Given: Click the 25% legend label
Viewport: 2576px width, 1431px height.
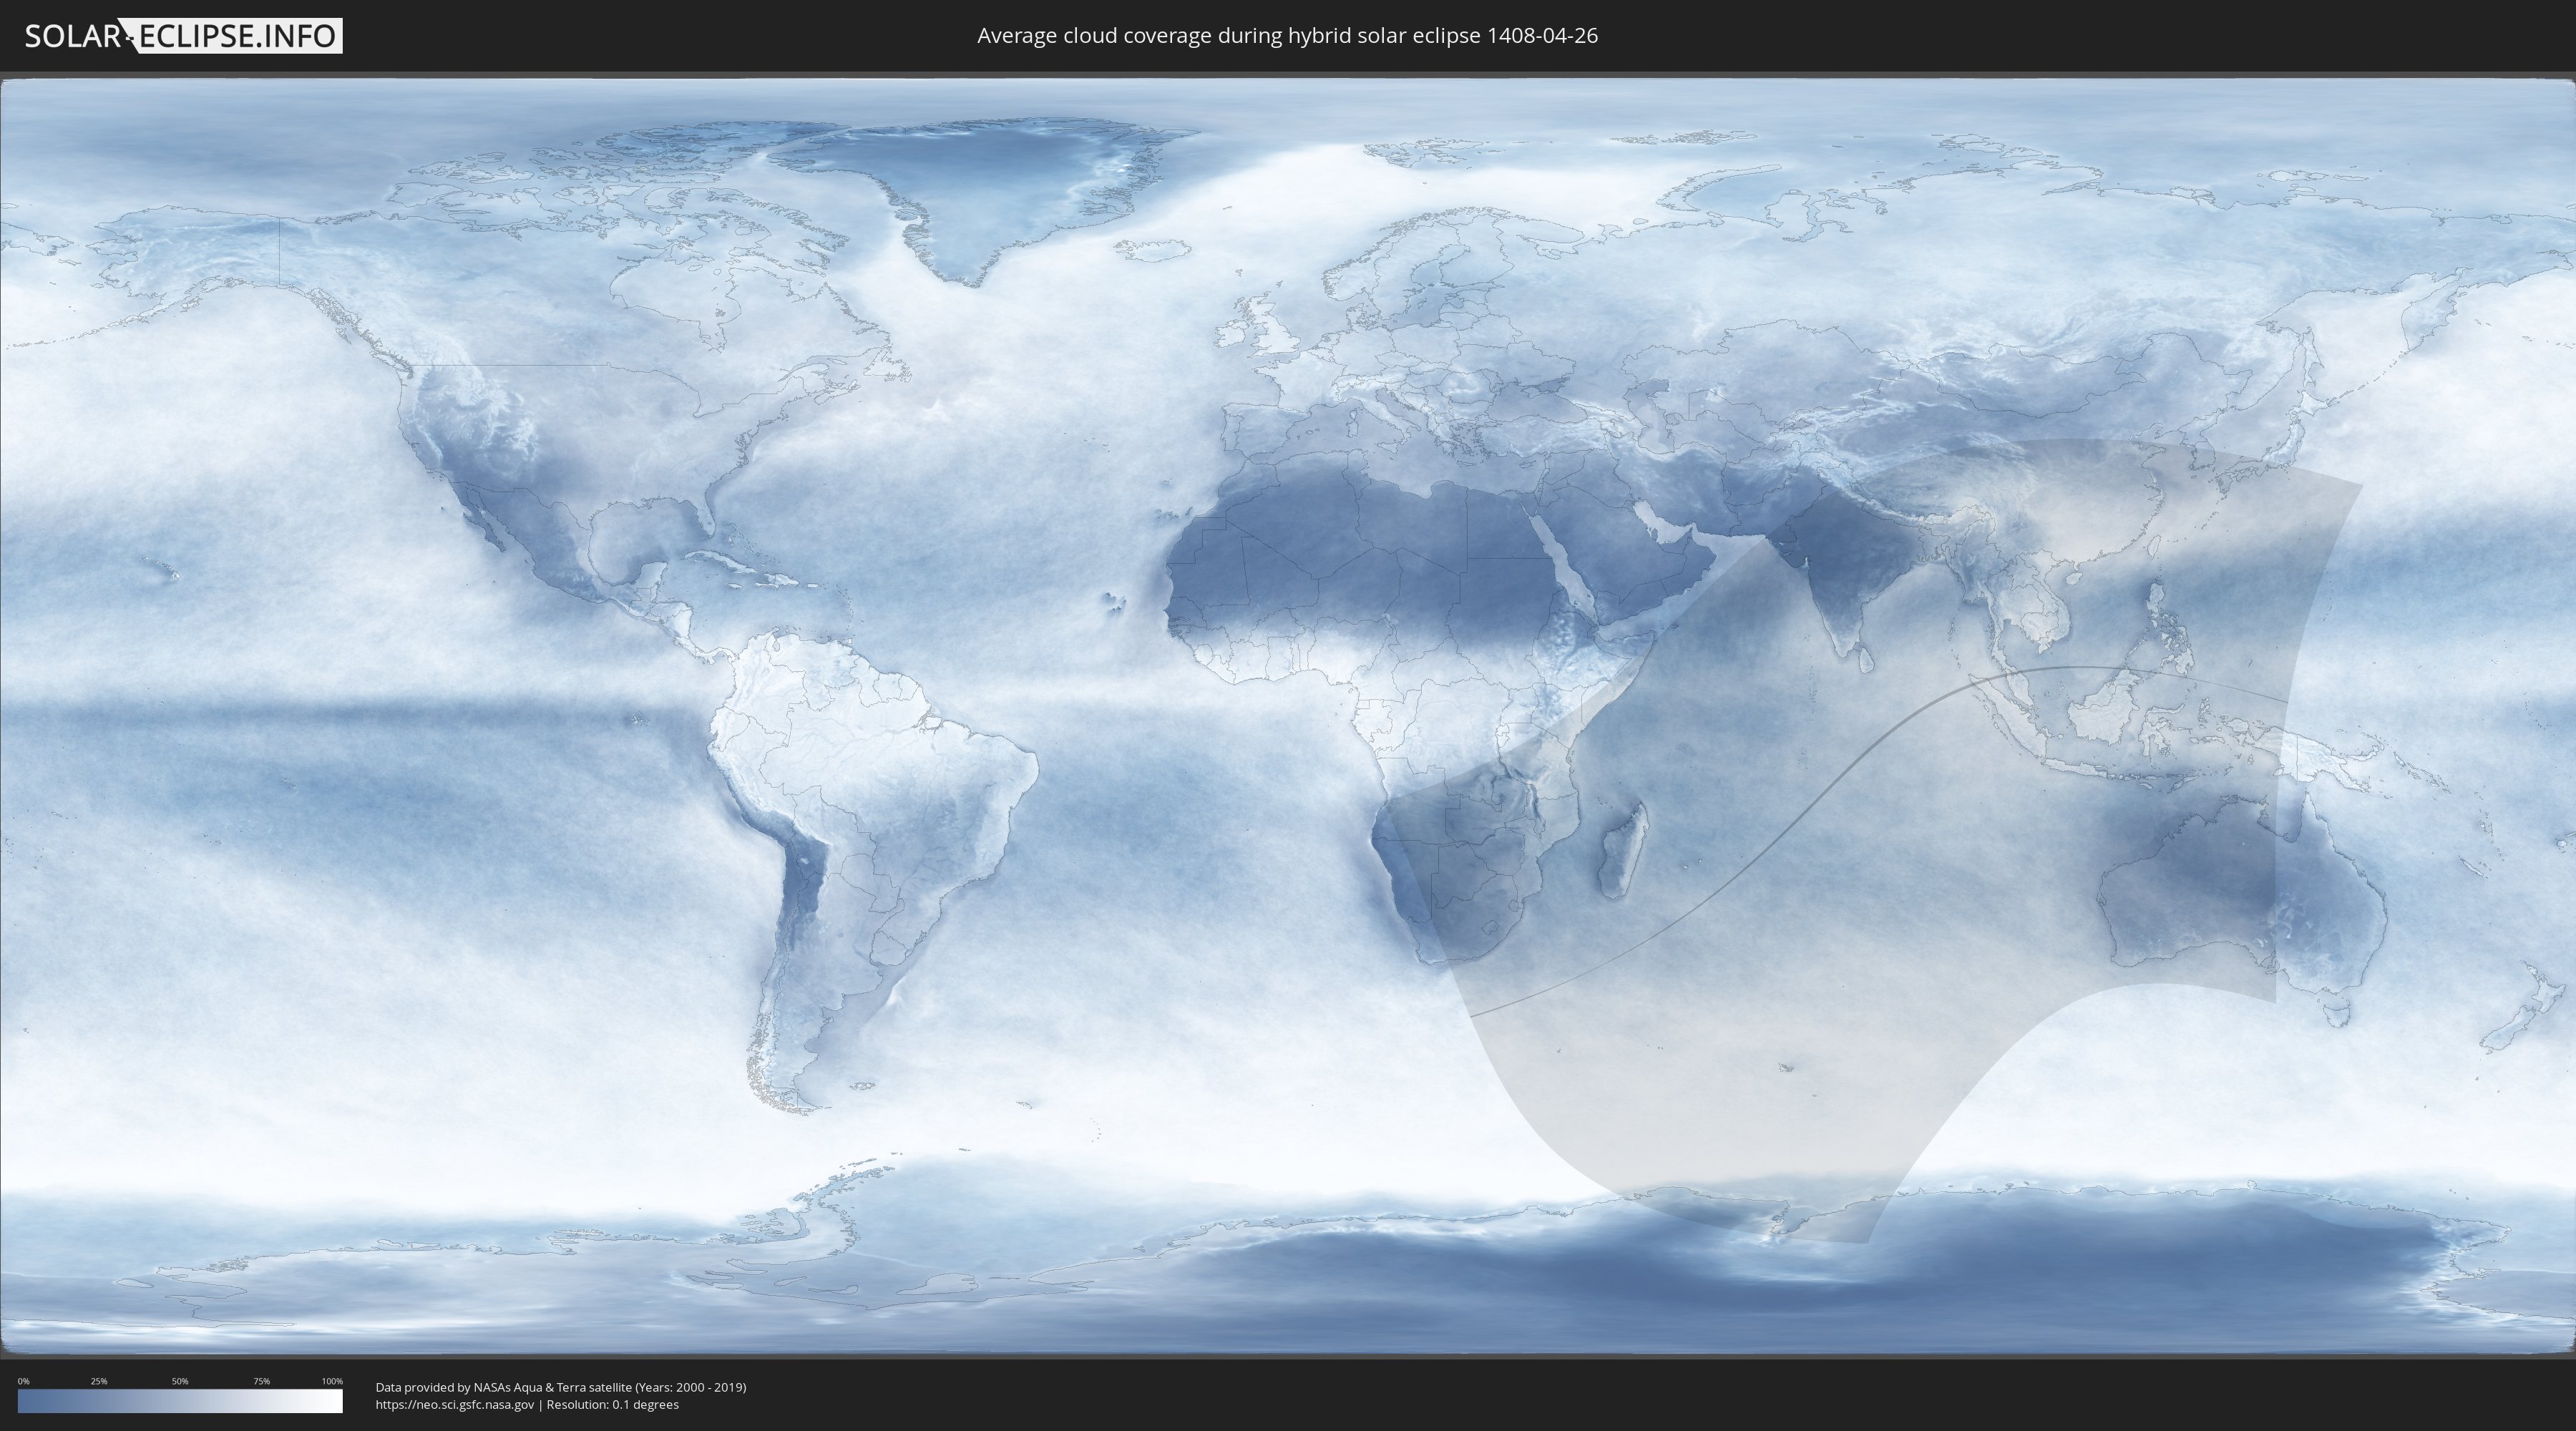Looking at the screenshot, I should click(99, 1381).
